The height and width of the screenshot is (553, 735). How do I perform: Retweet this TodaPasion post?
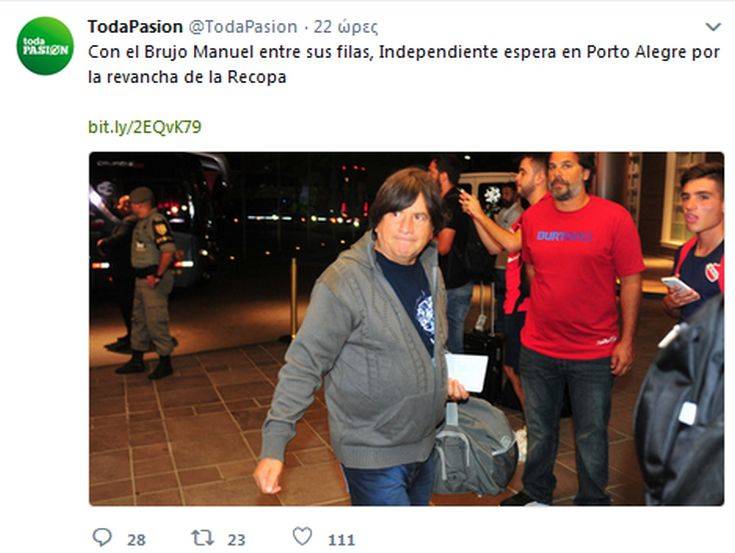click(x=202, y=538)
